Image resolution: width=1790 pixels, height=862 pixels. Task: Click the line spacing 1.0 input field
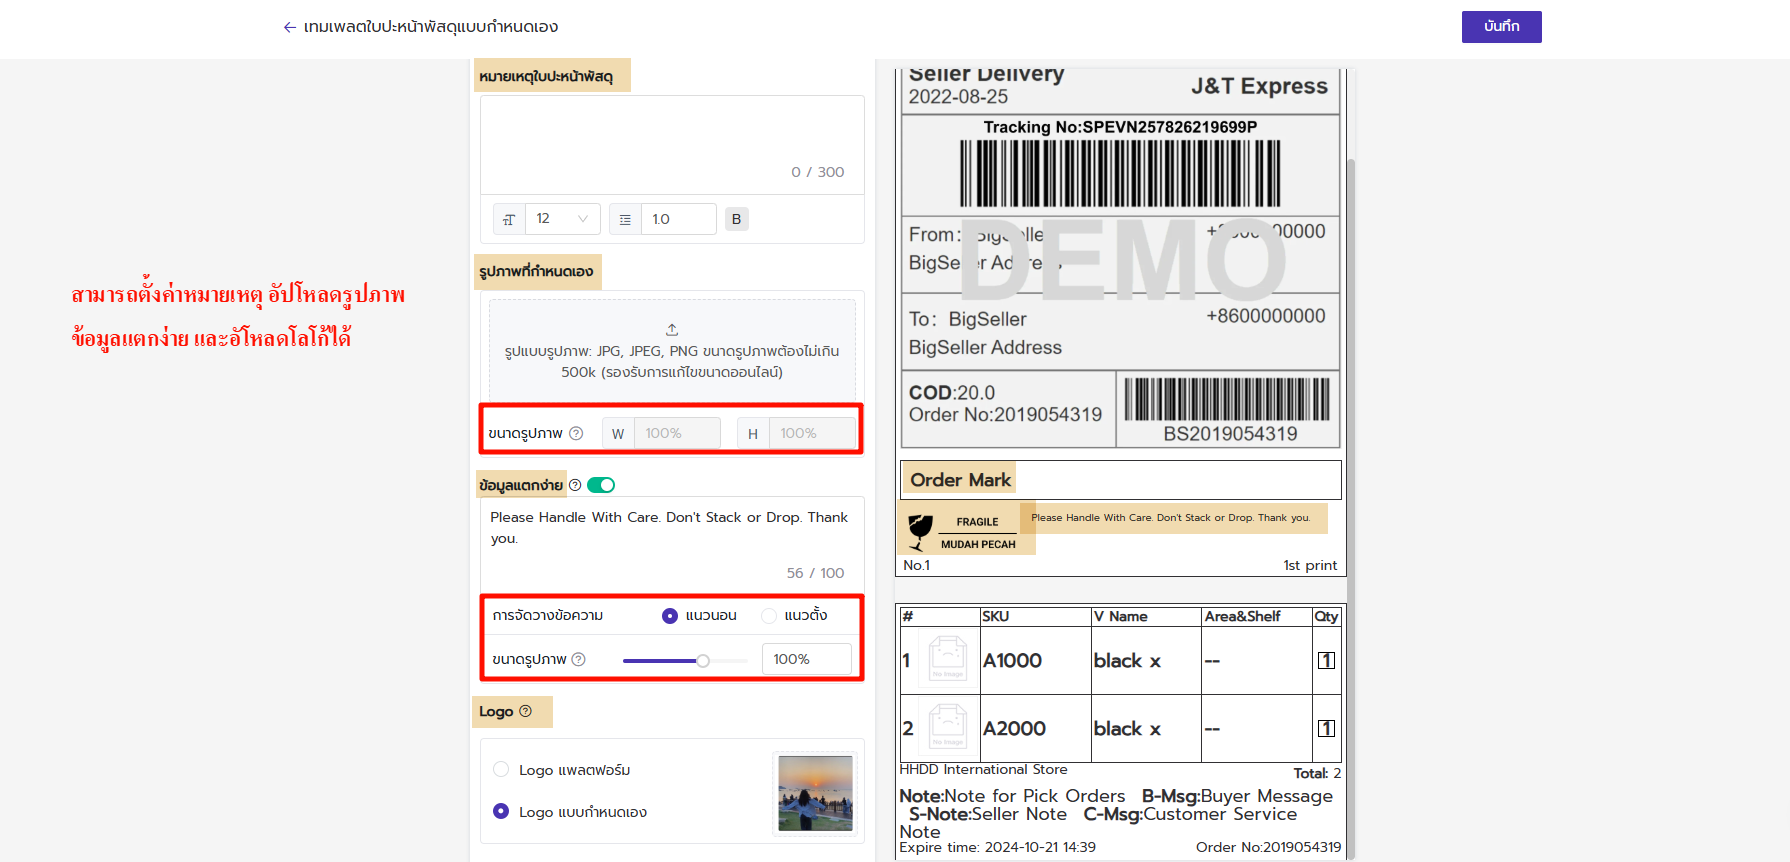[678, 219]
